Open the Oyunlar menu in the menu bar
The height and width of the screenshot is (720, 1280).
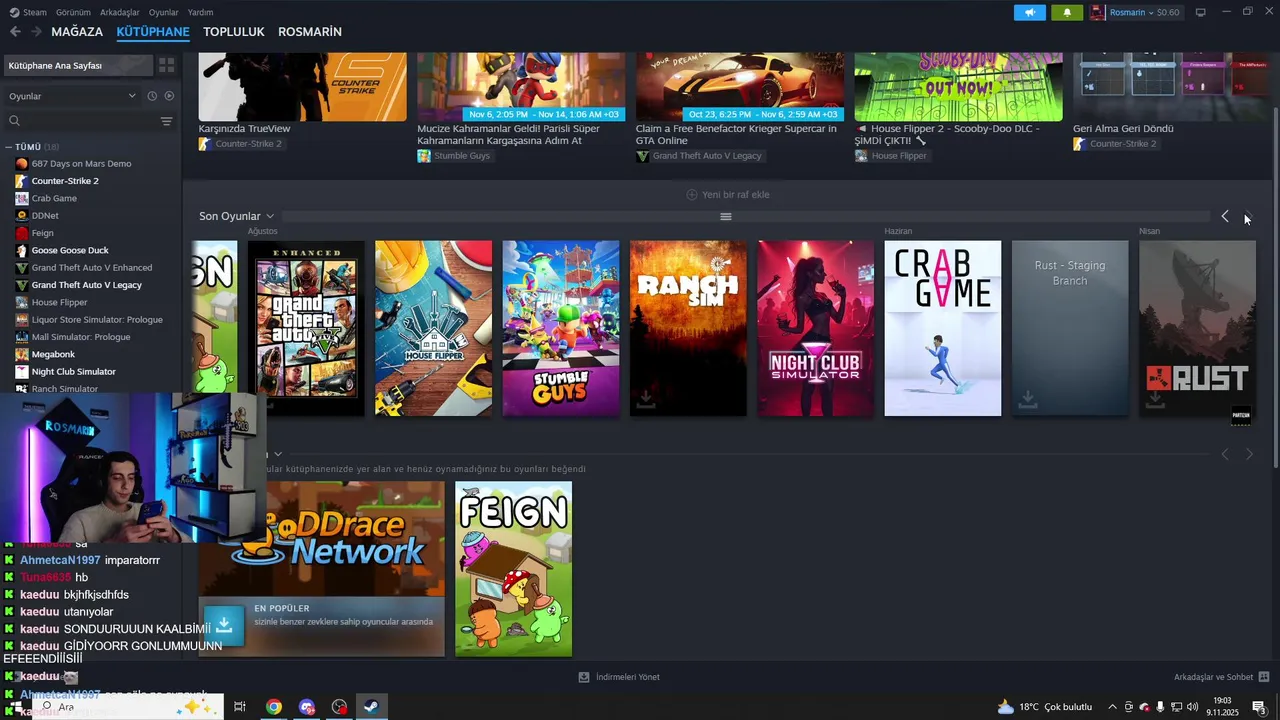(164, 12)
